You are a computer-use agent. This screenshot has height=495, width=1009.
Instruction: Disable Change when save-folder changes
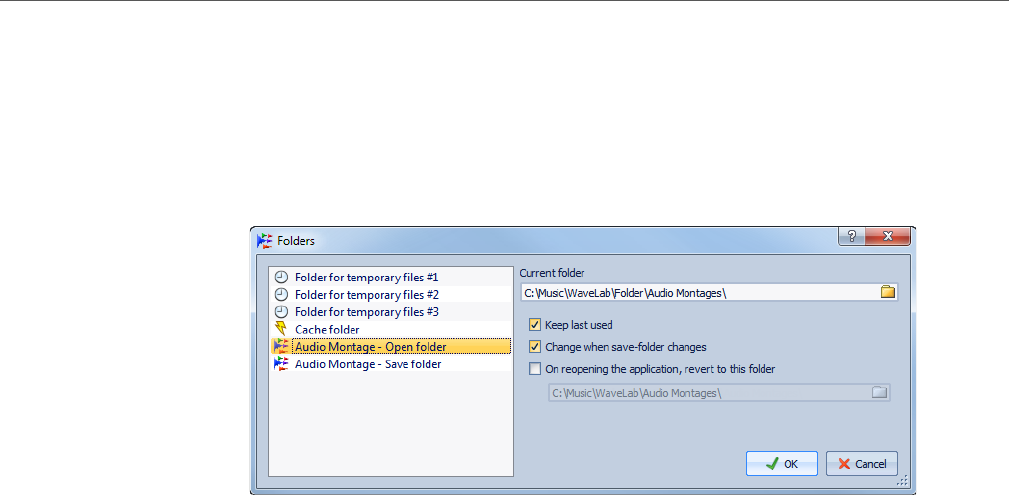pyautogui.click(x=535, y=347)
